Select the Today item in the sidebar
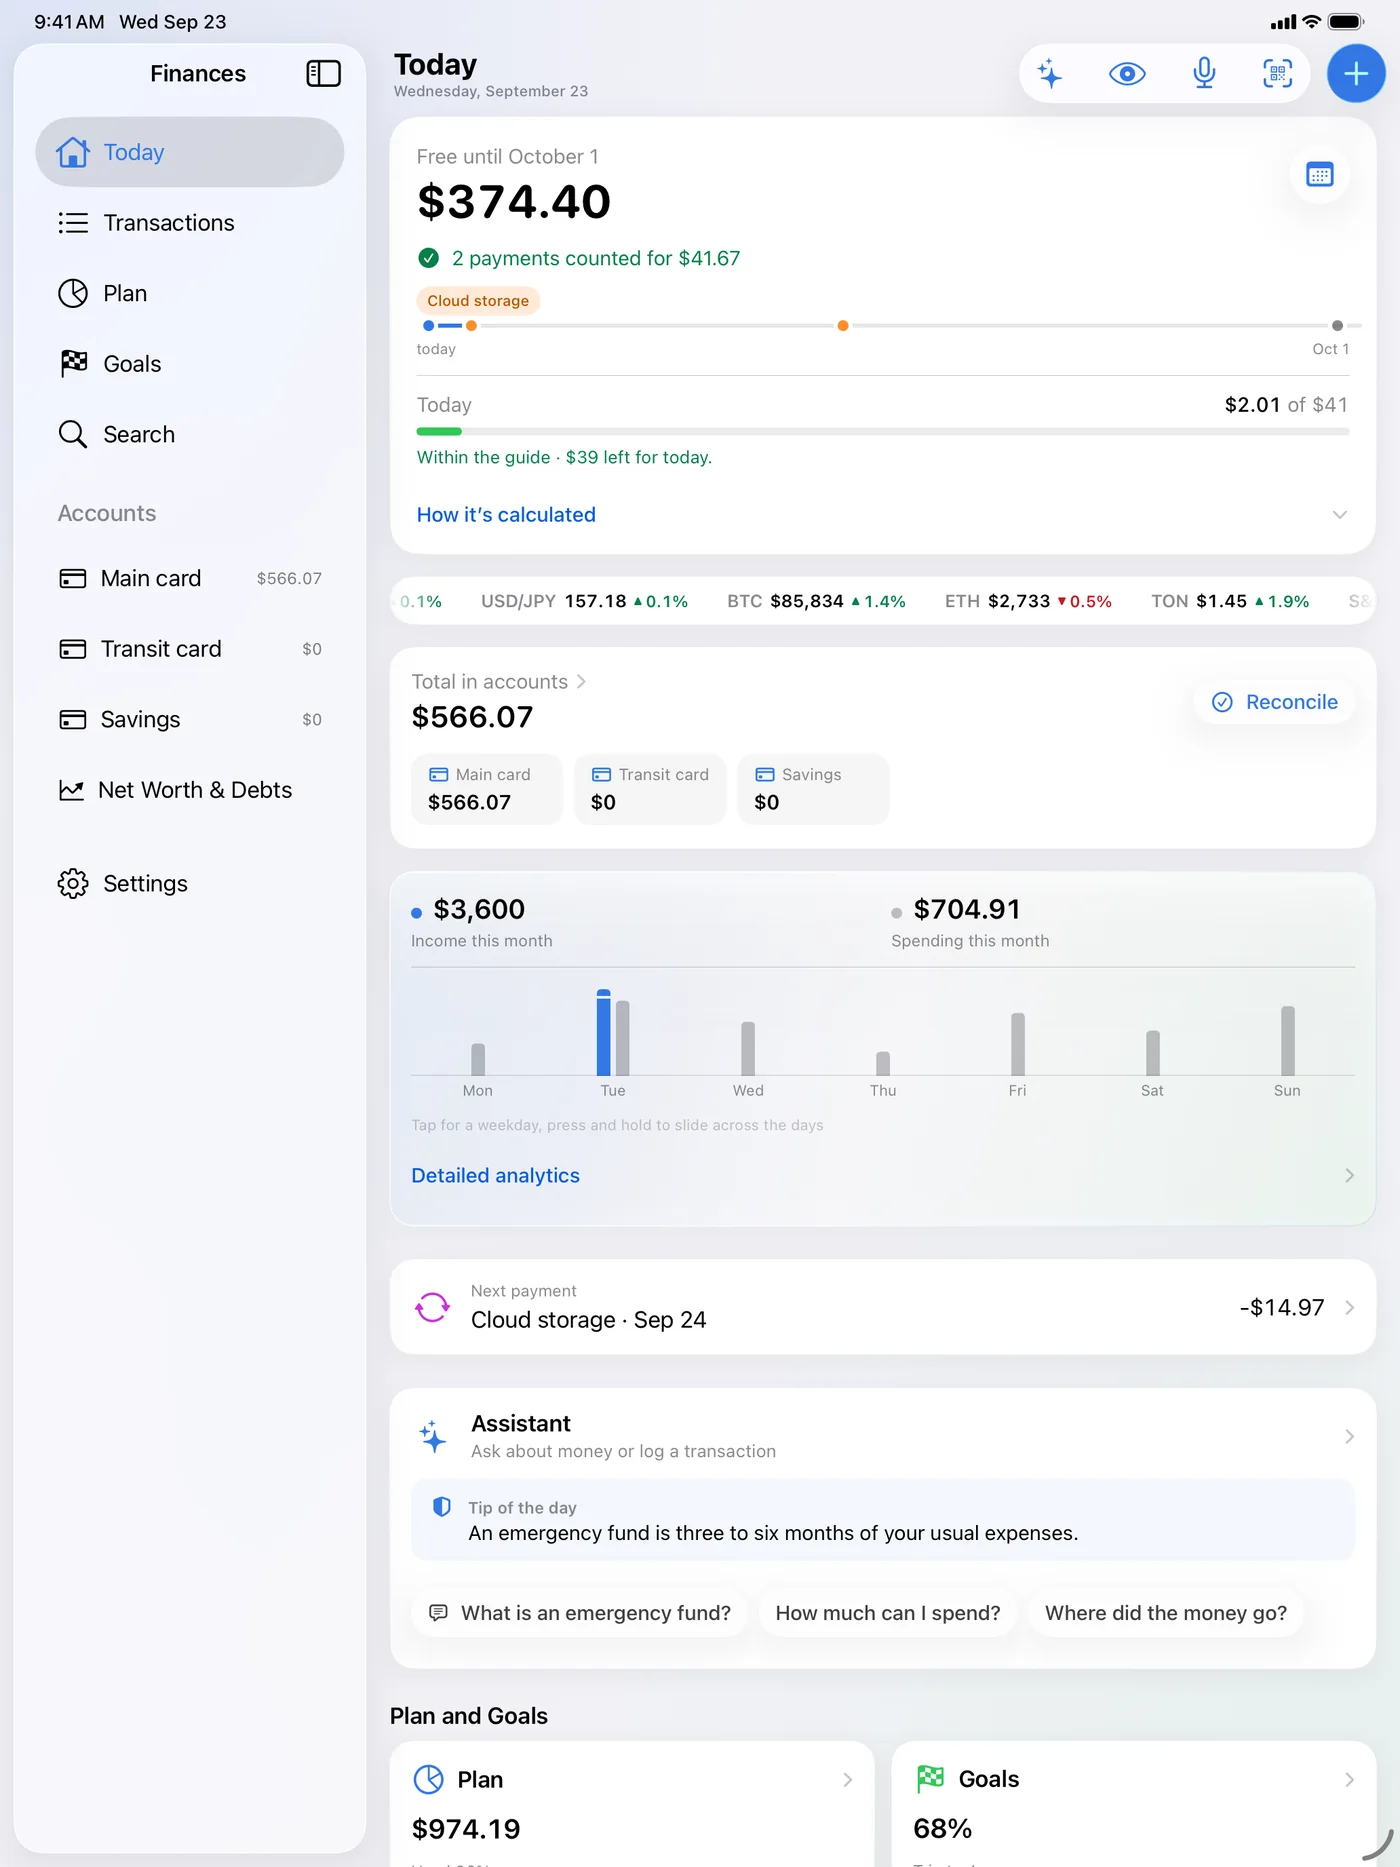 [190, 152]
